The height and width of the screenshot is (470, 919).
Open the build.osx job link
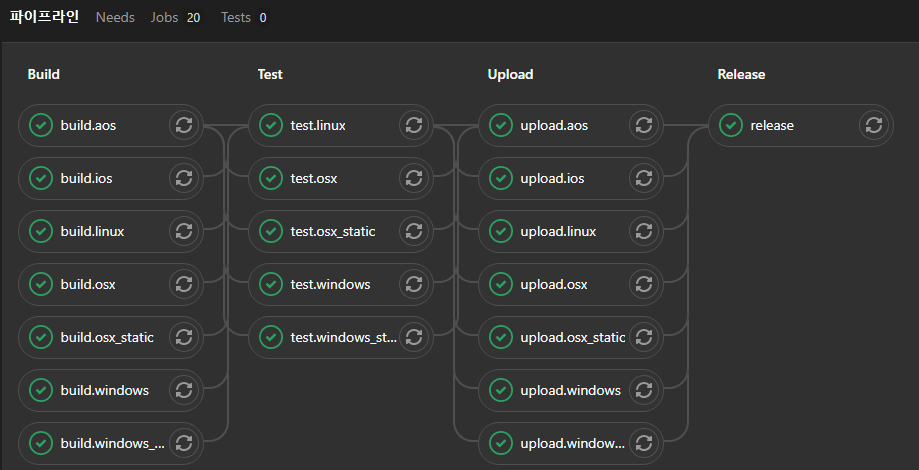[88, 284]
